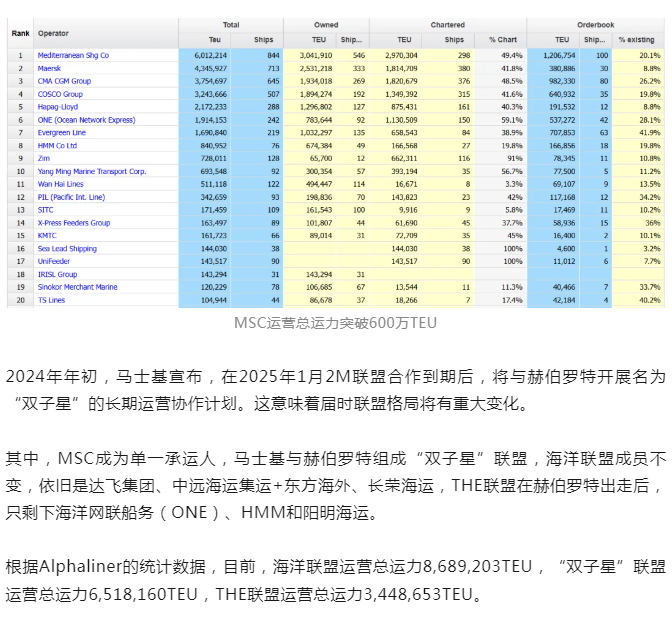Image resolution: width=672 pixels, height=621 pixels.
Task: Click the Owned group header
Action: (x=326, y=25)
